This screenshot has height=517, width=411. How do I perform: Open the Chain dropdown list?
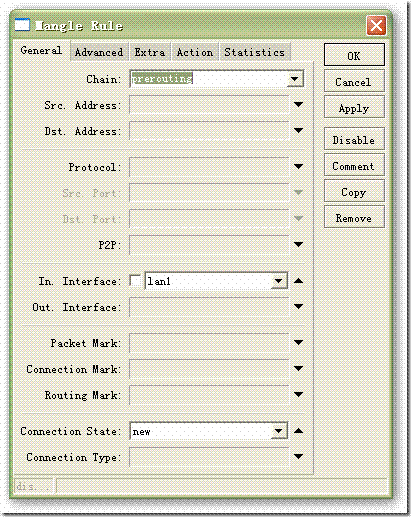[295, 79]
